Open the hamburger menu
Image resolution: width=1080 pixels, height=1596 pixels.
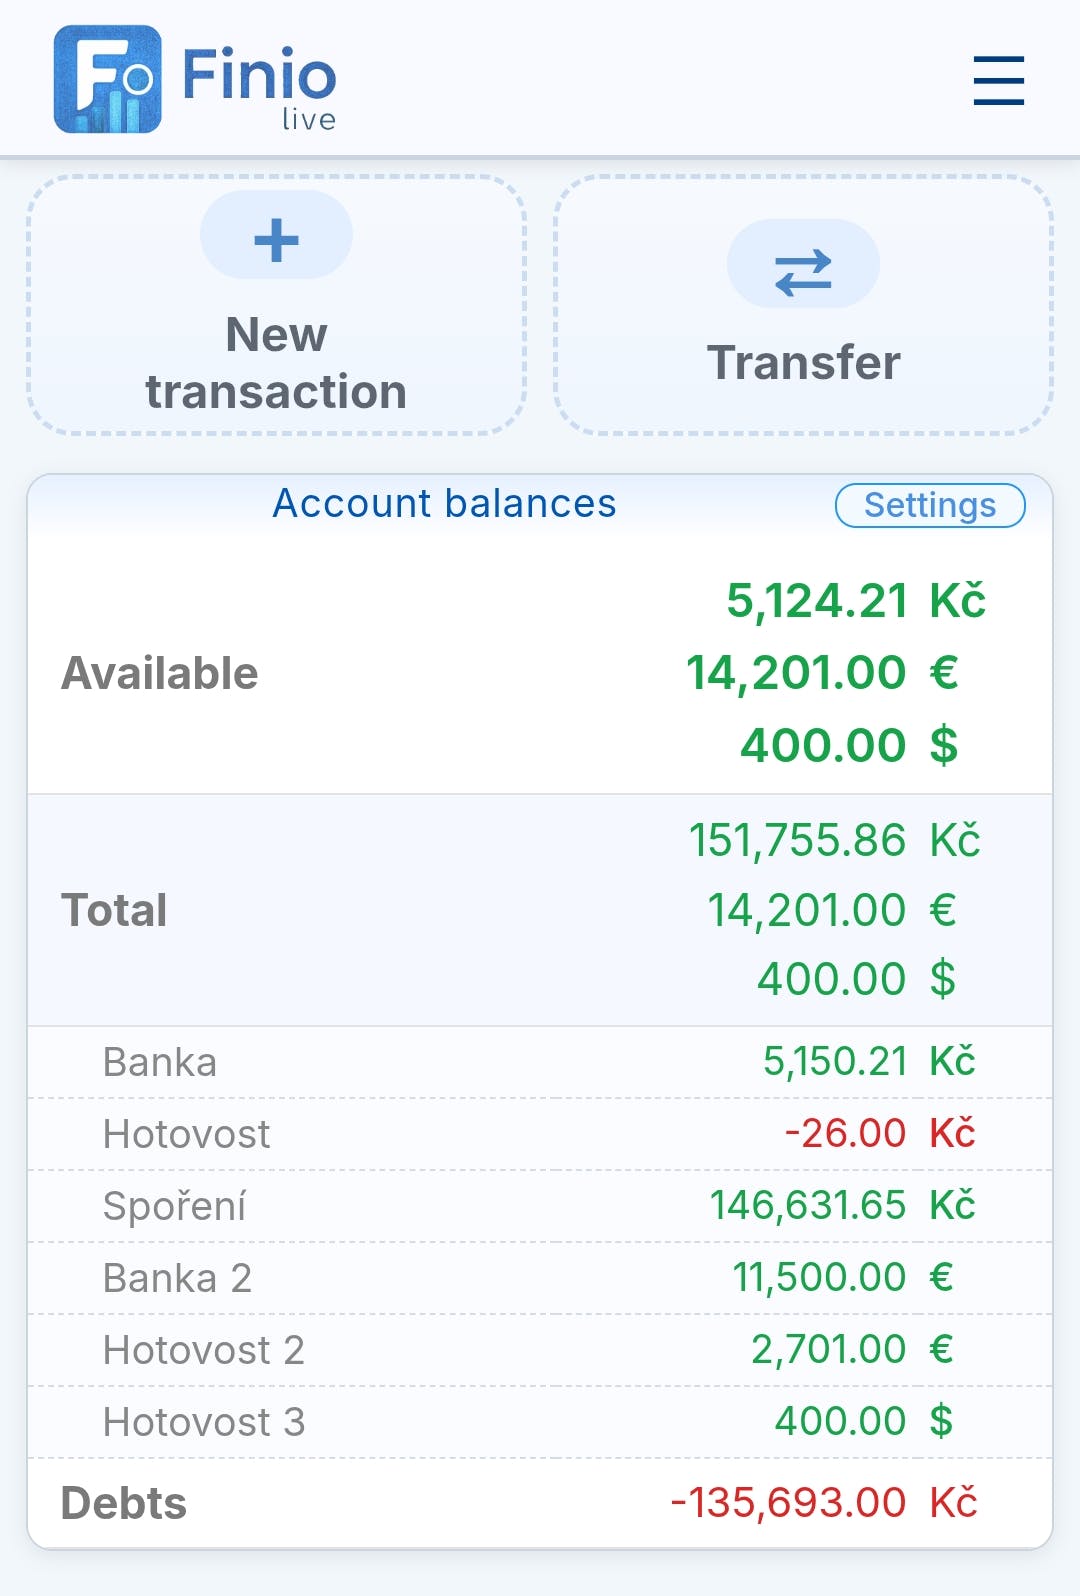click(x=999, y=80)
